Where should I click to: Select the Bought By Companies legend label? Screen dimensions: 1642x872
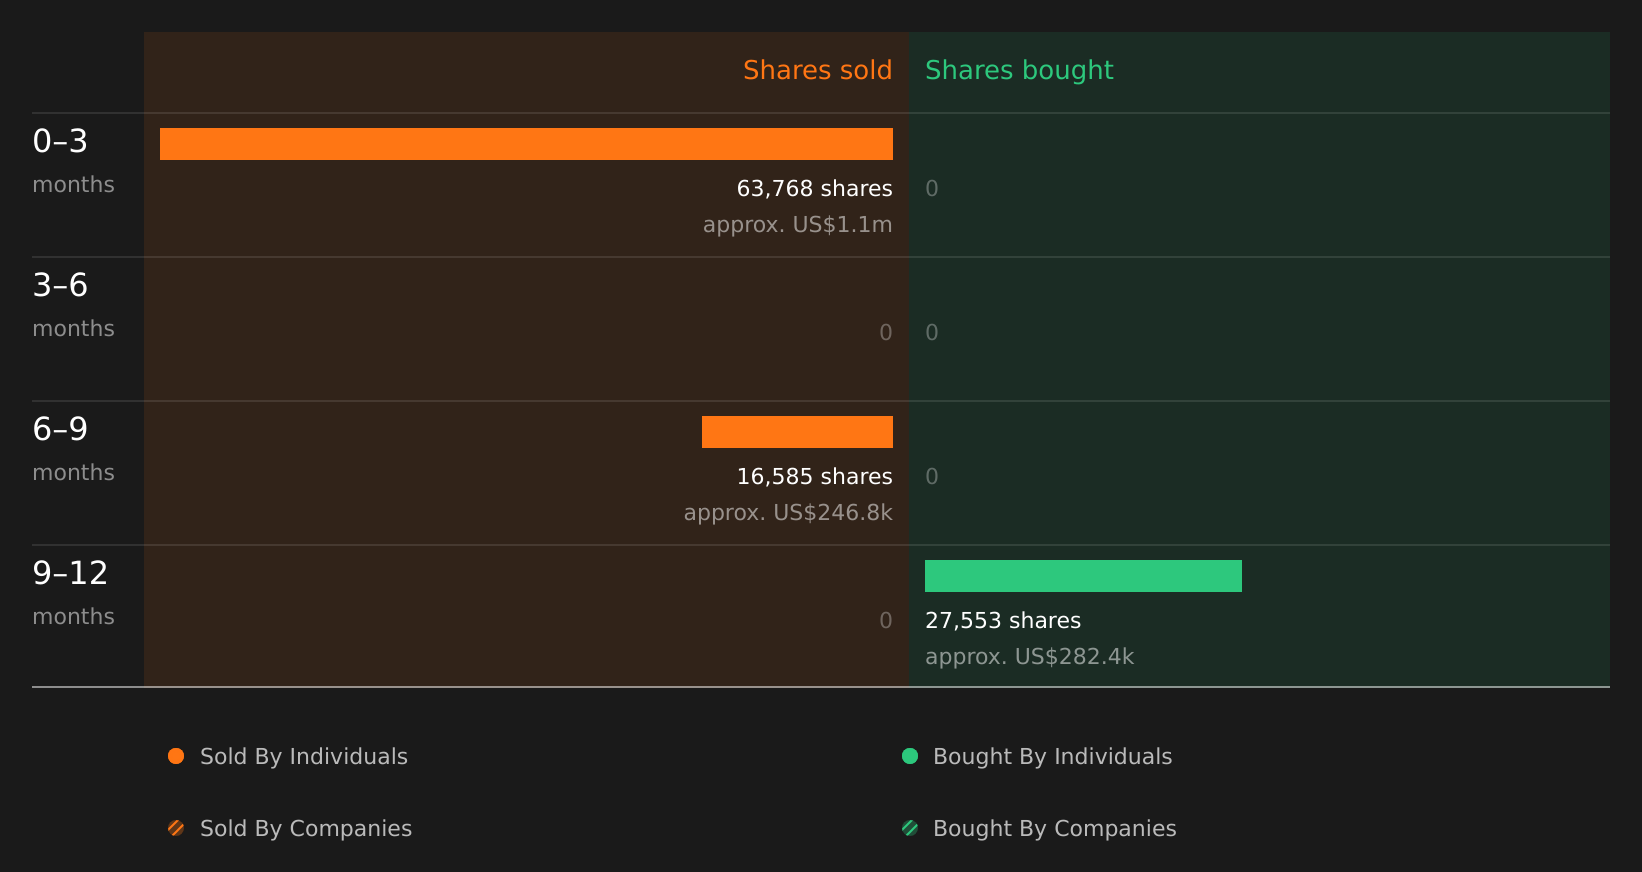click(1055, 829)
